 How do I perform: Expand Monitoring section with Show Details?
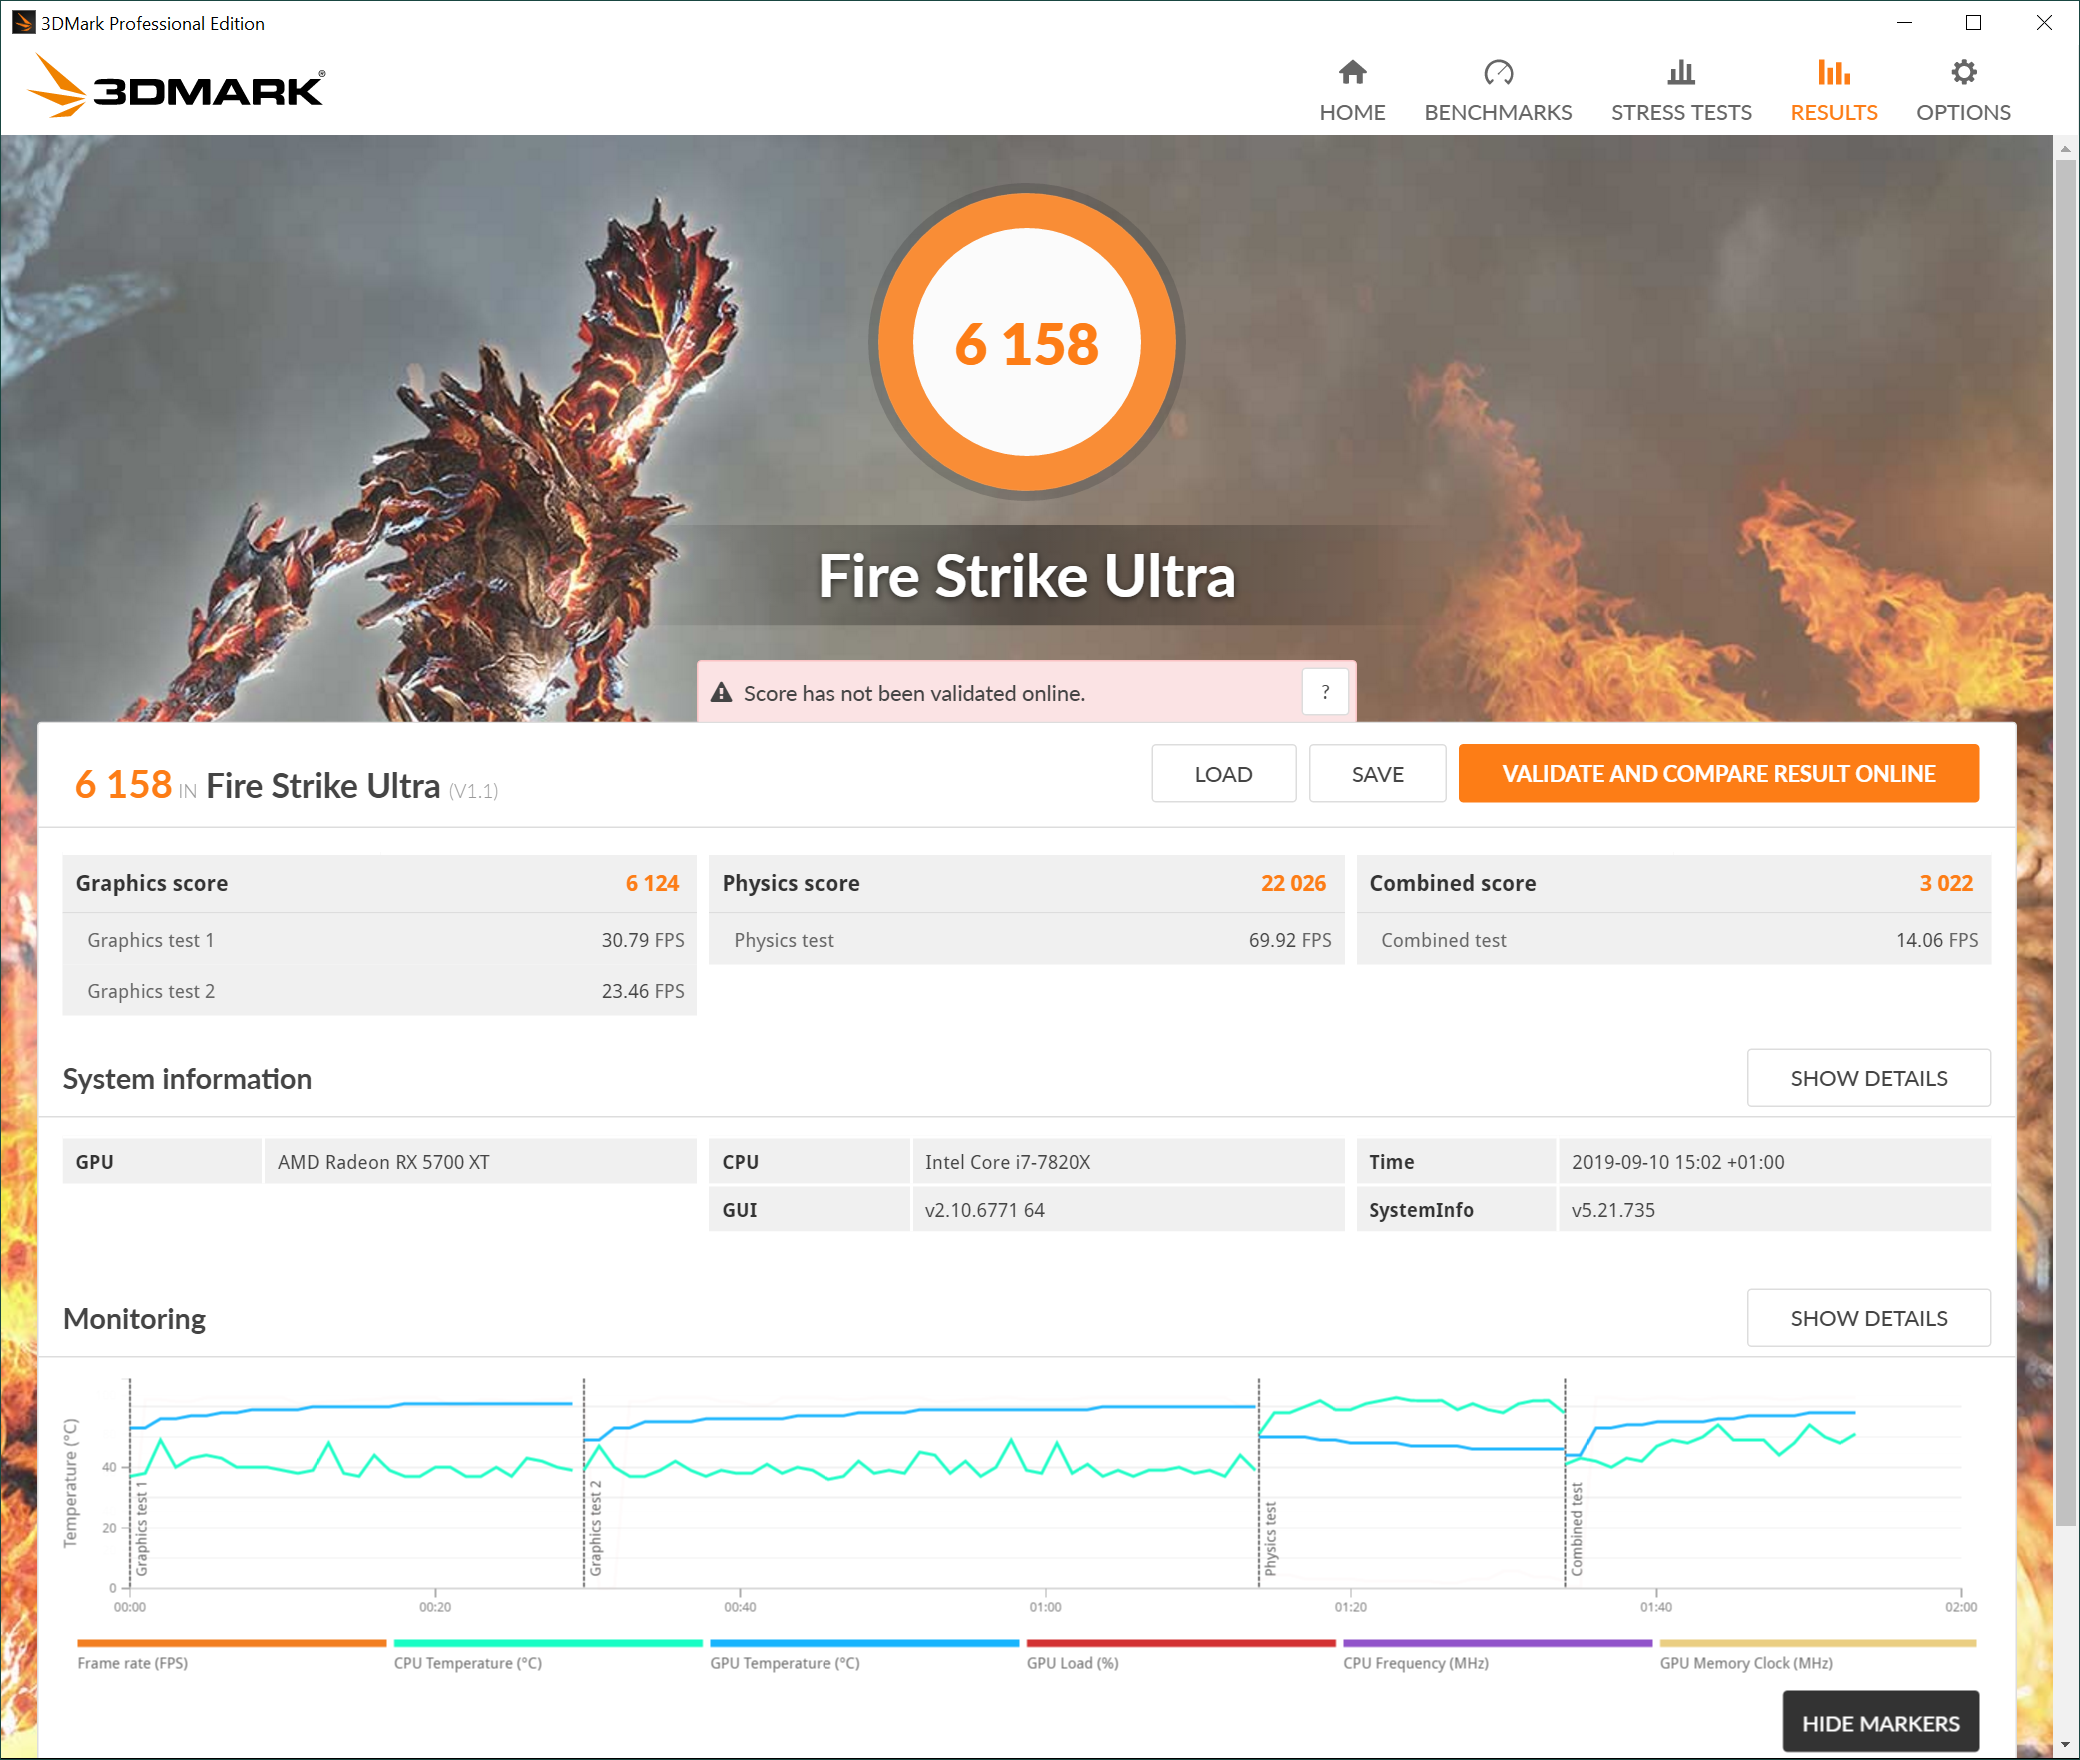tap(1868, 1318)
